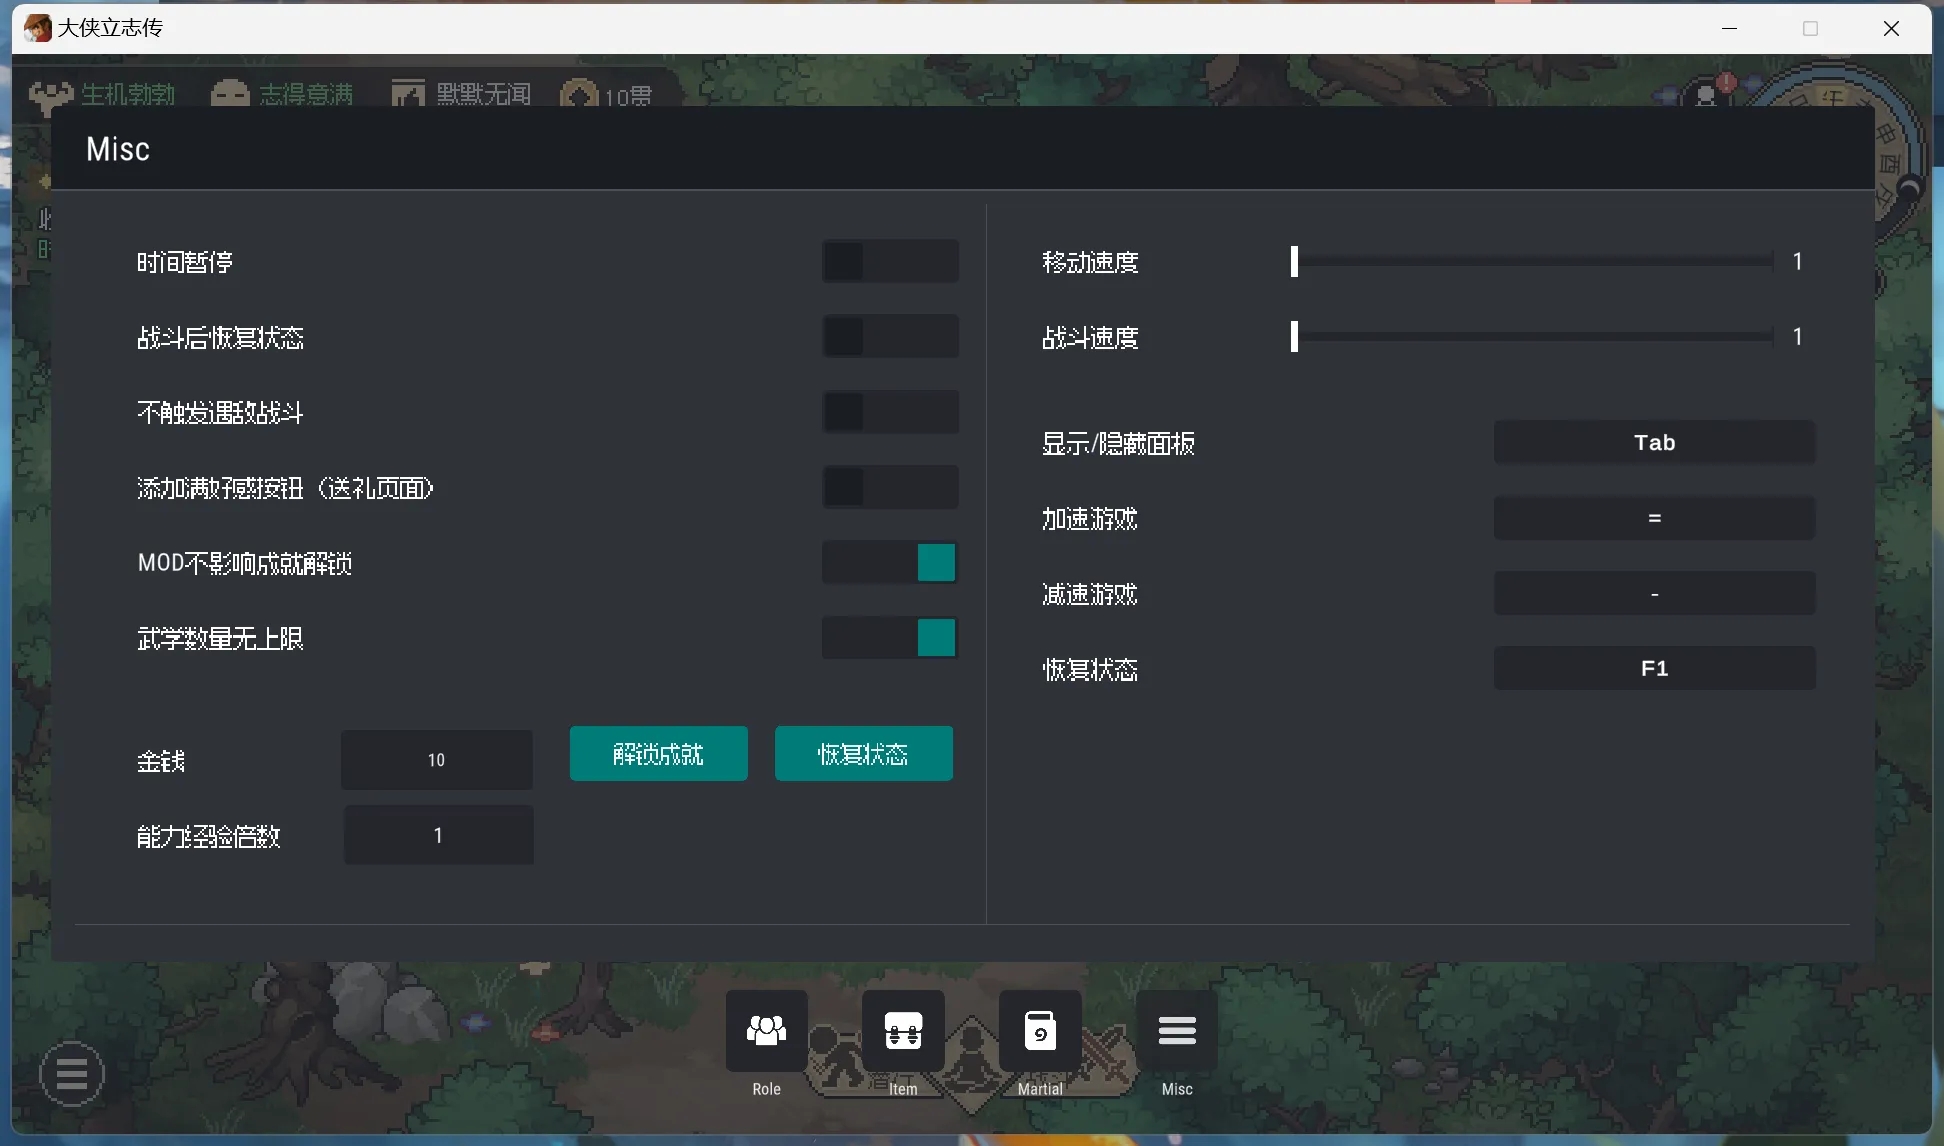Screen dimensions: 1944x1146
Task: Turn off MOD不影响成就解锁 switch
Action: [x=890, y=563]
